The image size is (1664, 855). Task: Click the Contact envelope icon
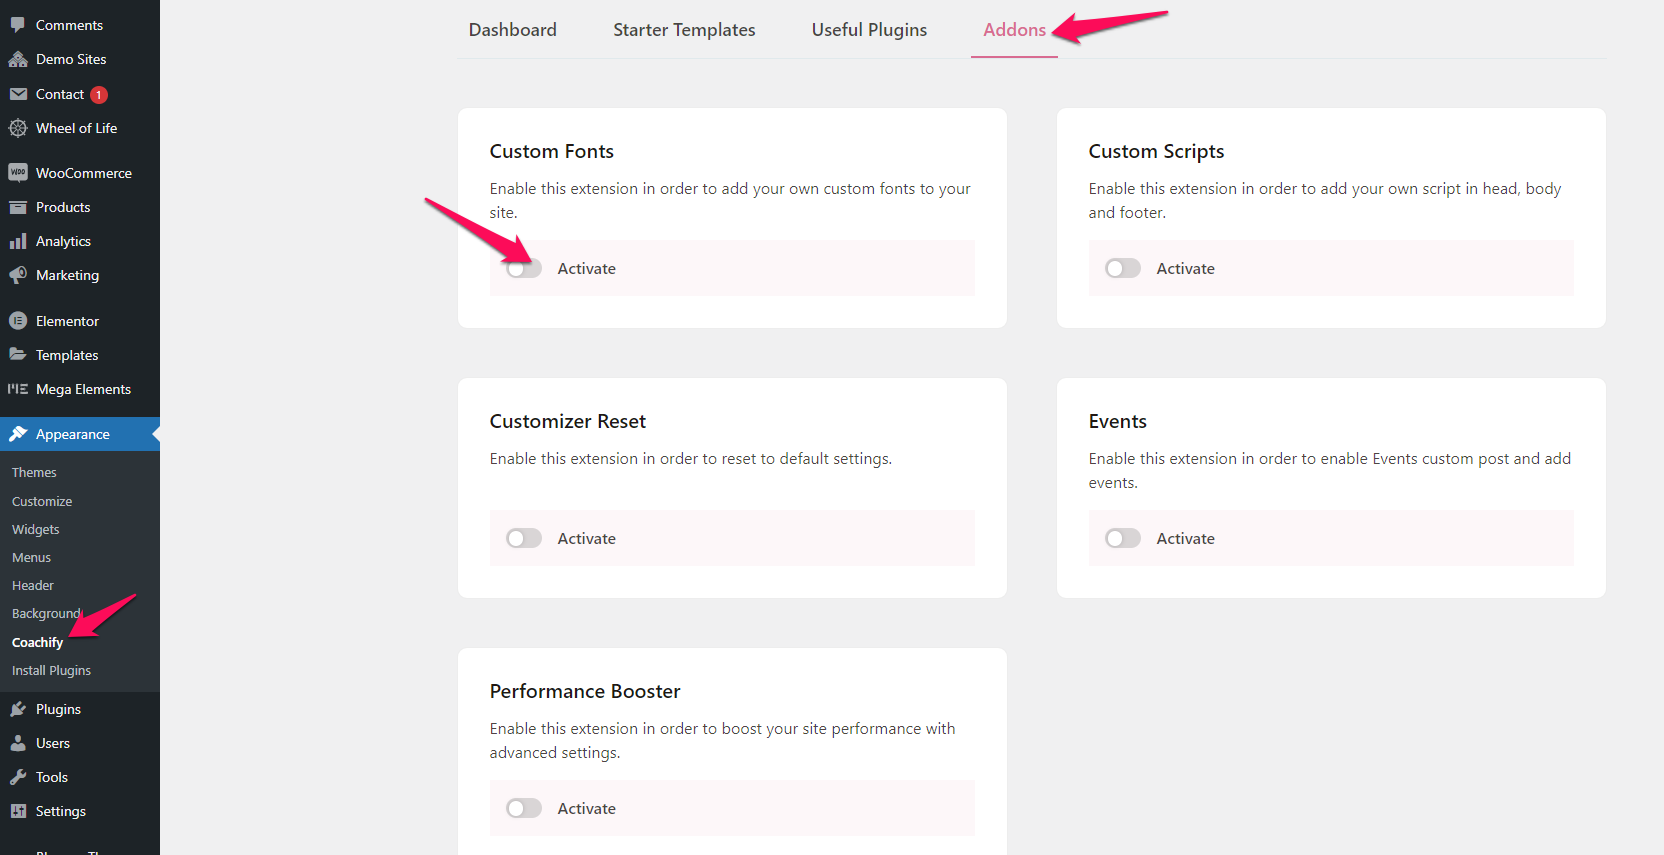[x=18, y=94]
